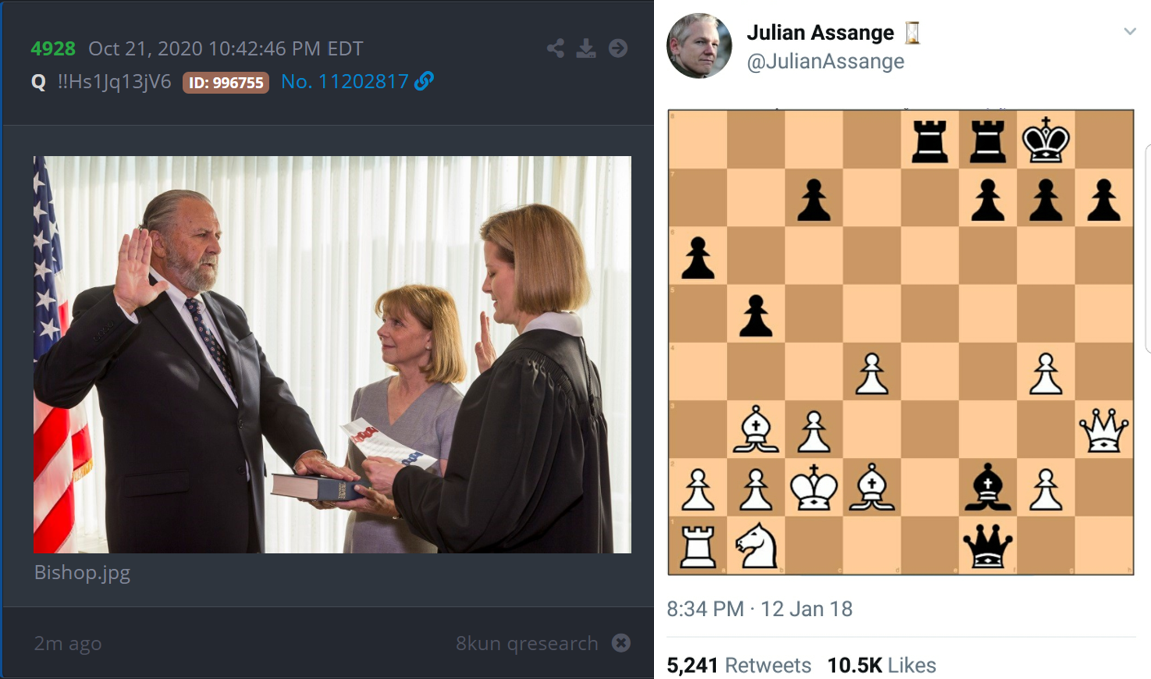This screenshot has width=1151, height=679.
Task: Click the Julian Assange display name
Action: [x=820, y=33]
